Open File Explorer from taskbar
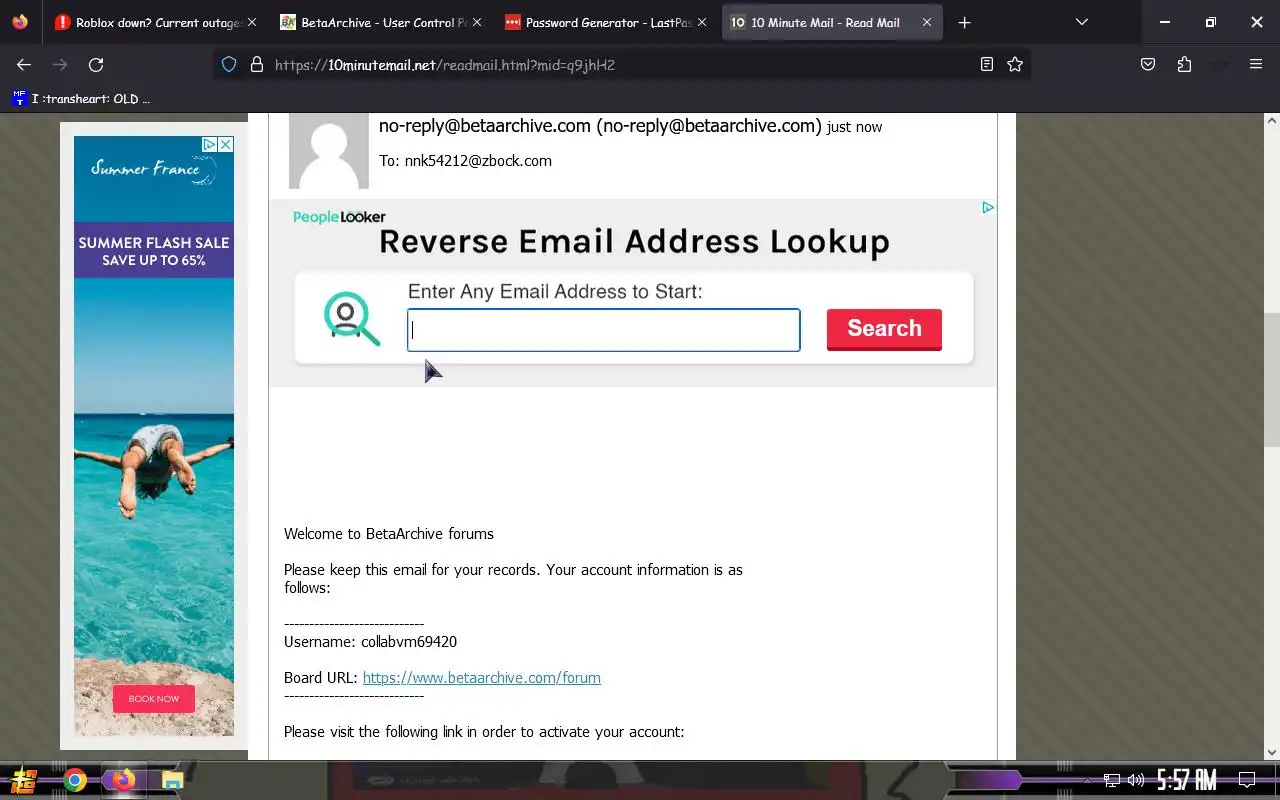Viewport: 1280px width, 800px height. coord(172,780)
